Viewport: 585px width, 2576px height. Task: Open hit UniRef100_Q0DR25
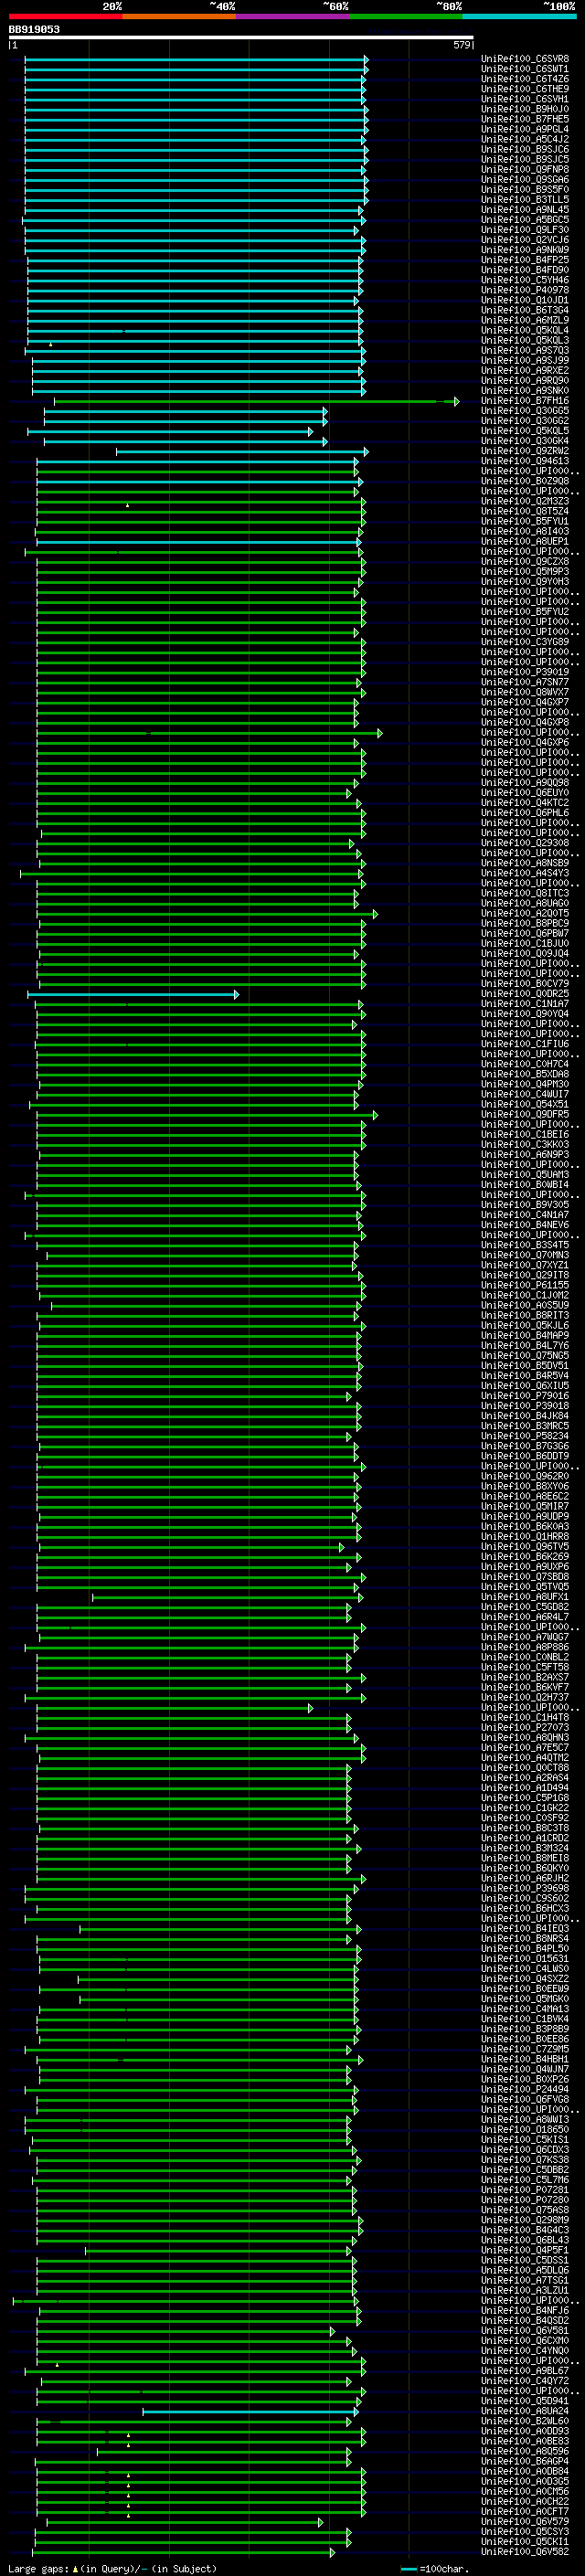coord(525,994)
